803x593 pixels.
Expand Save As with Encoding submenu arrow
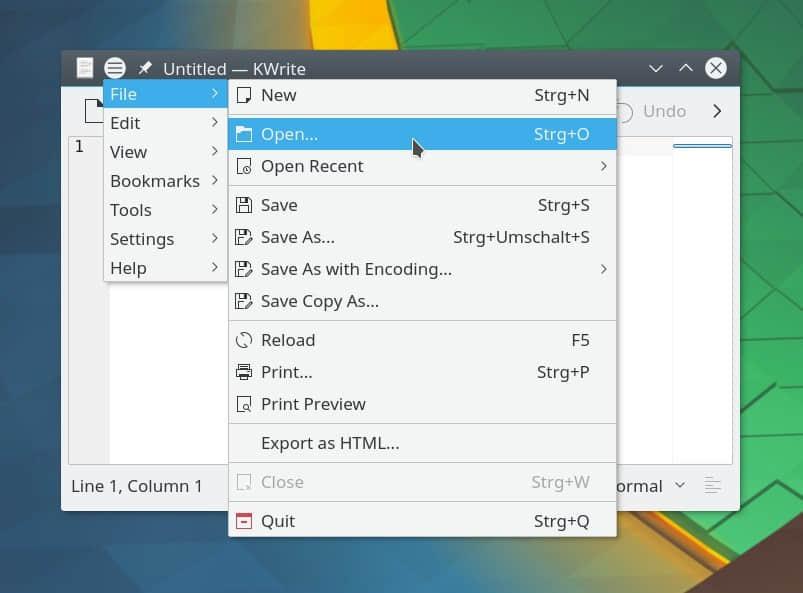coord(603,269)
